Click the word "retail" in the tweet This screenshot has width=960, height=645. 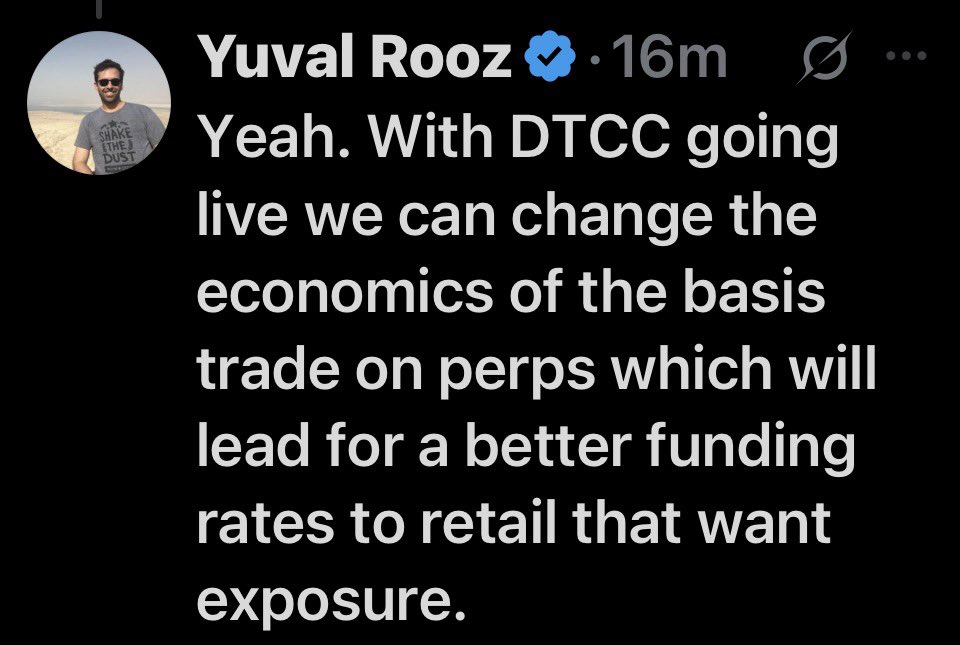tap(487, 523)
